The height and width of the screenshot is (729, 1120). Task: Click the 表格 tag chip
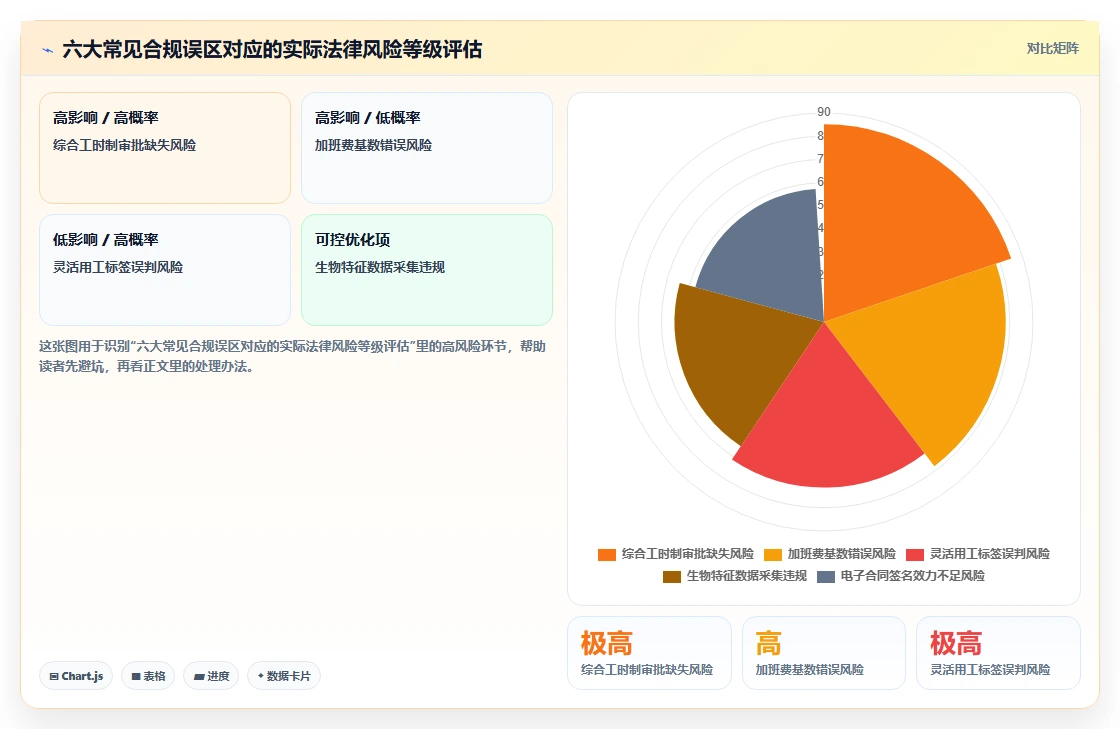coord(148,676)
